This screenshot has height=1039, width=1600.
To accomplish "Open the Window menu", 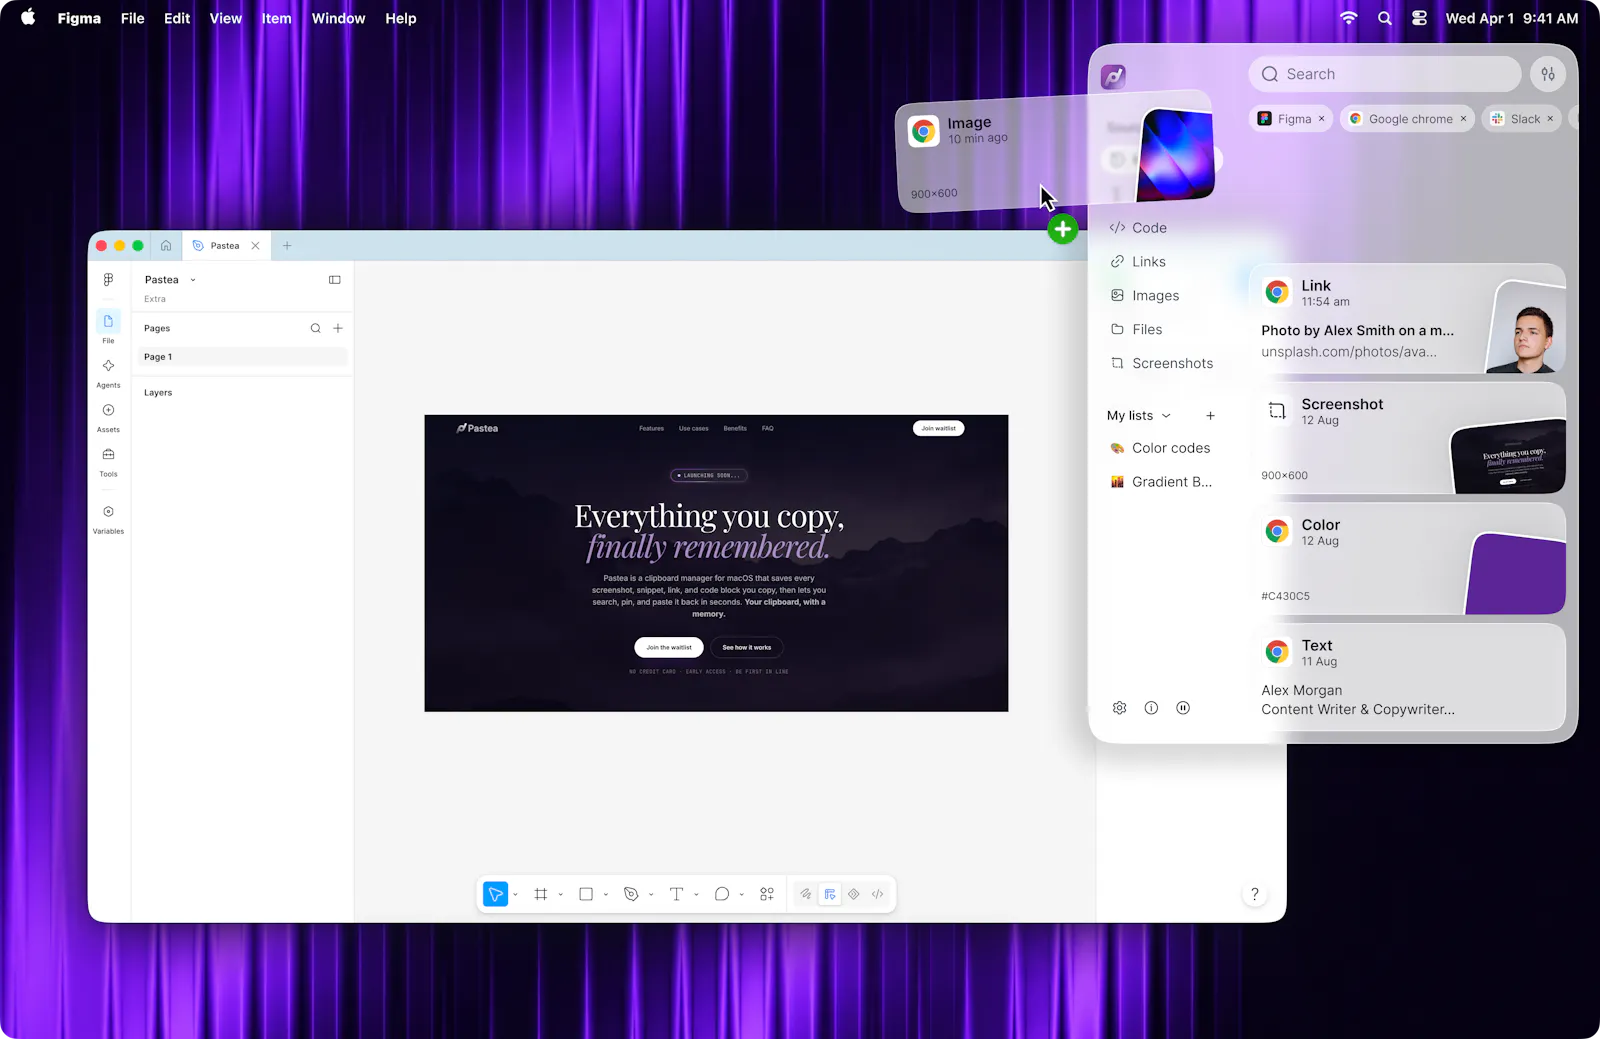I will tap(338, 18).
